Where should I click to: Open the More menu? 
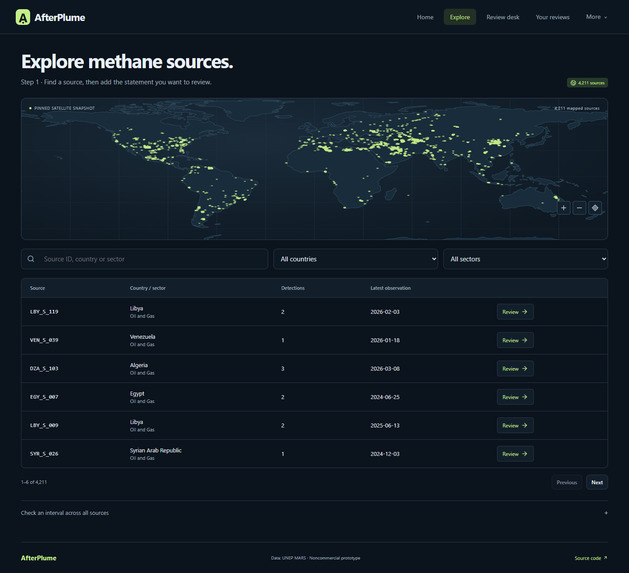pyautogui.click(x=596, y=17)
